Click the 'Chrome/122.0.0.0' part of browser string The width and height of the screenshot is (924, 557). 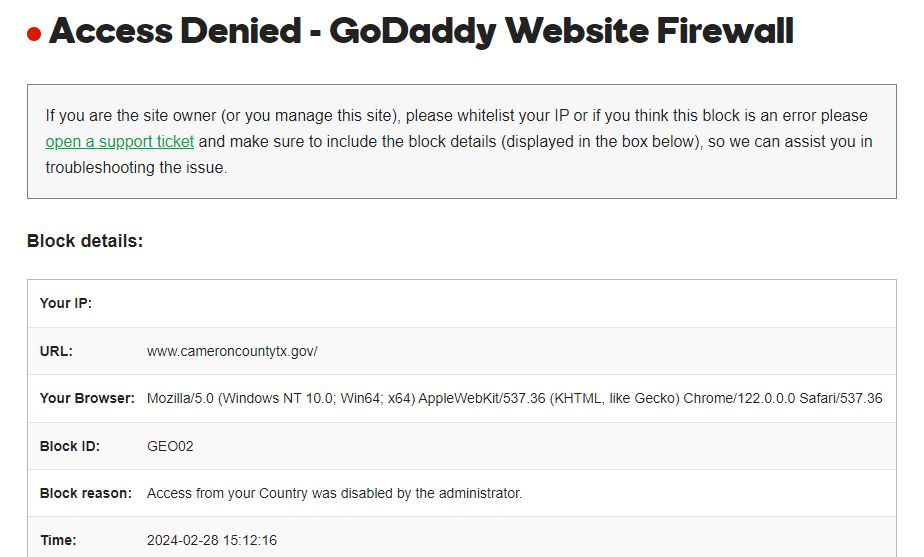739,398
